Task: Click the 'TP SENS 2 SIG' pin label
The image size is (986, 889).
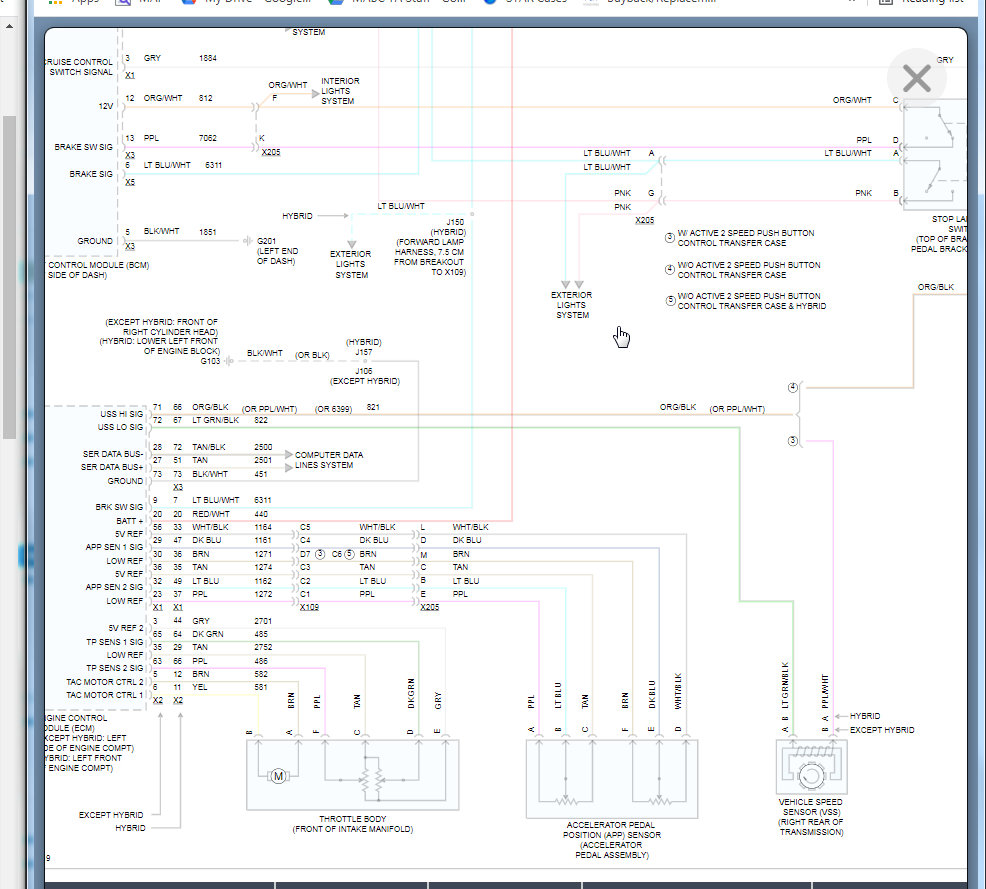Action: click(114, 668)
